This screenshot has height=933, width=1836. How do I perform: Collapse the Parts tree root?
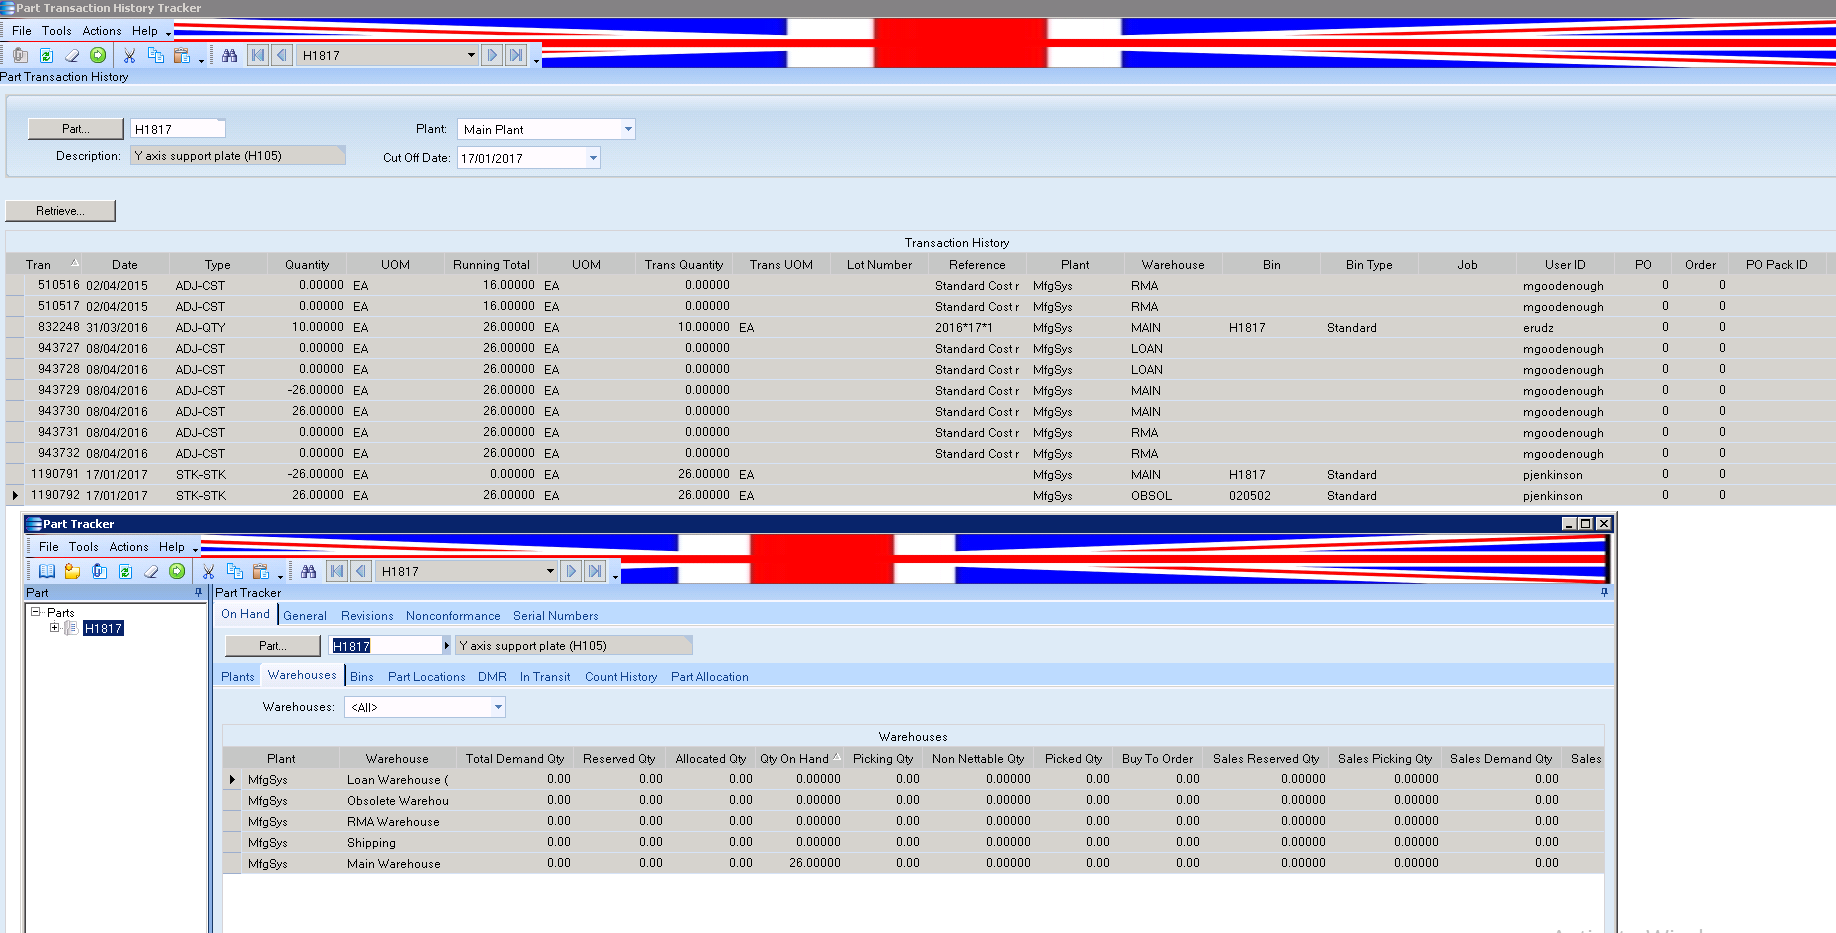coord(35,612)
